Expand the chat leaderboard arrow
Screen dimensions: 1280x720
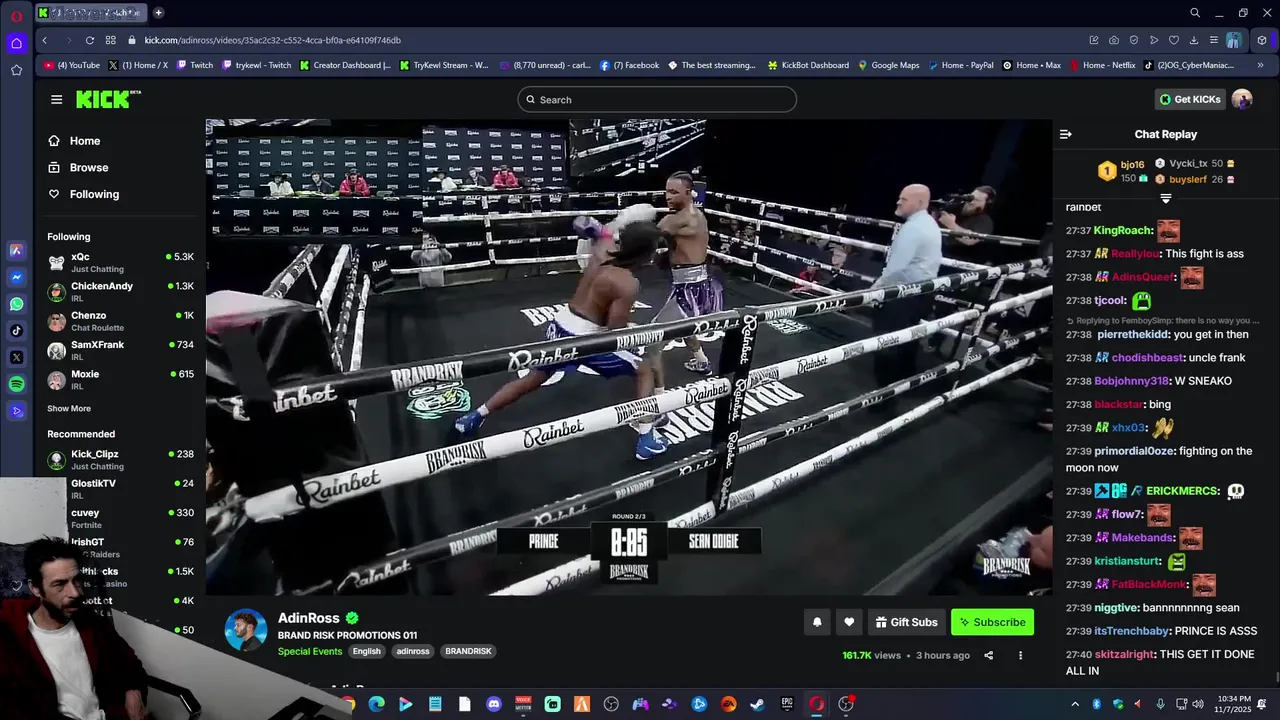click(x=1165, y=198)
